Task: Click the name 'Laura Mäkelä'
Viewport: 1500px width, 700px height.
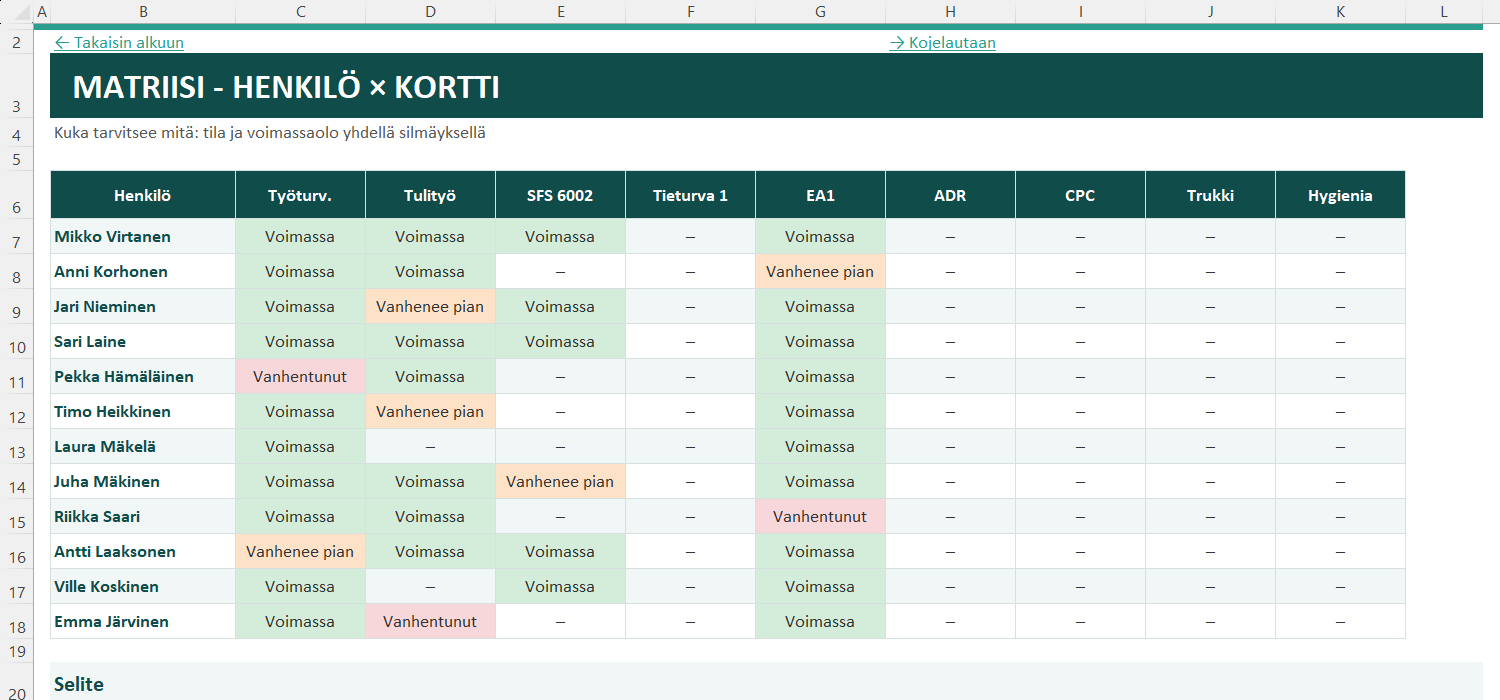Action: pos(105,447)
